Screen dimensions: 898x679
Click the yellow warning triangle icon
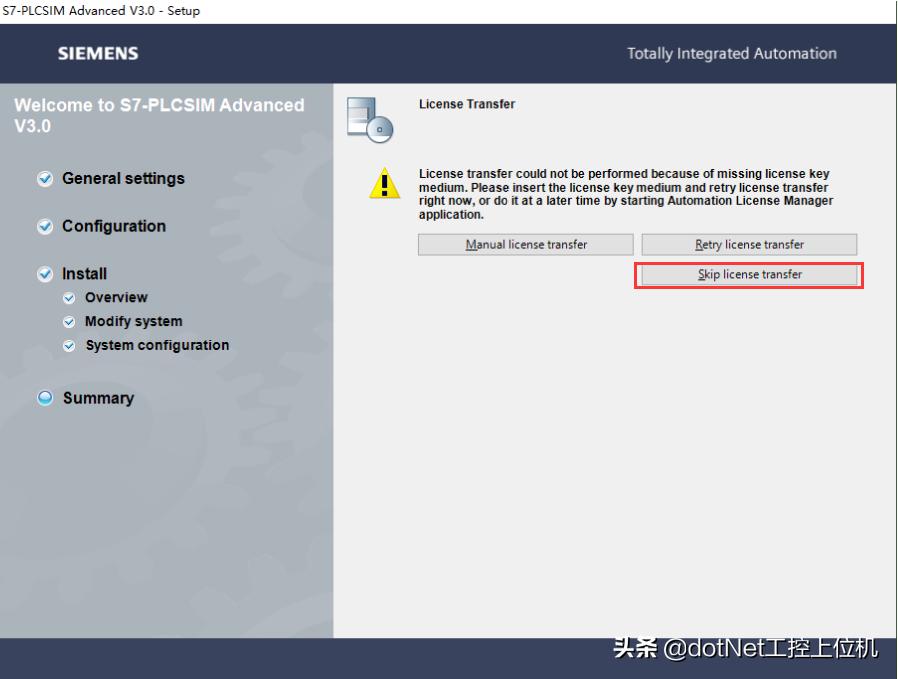384,183
